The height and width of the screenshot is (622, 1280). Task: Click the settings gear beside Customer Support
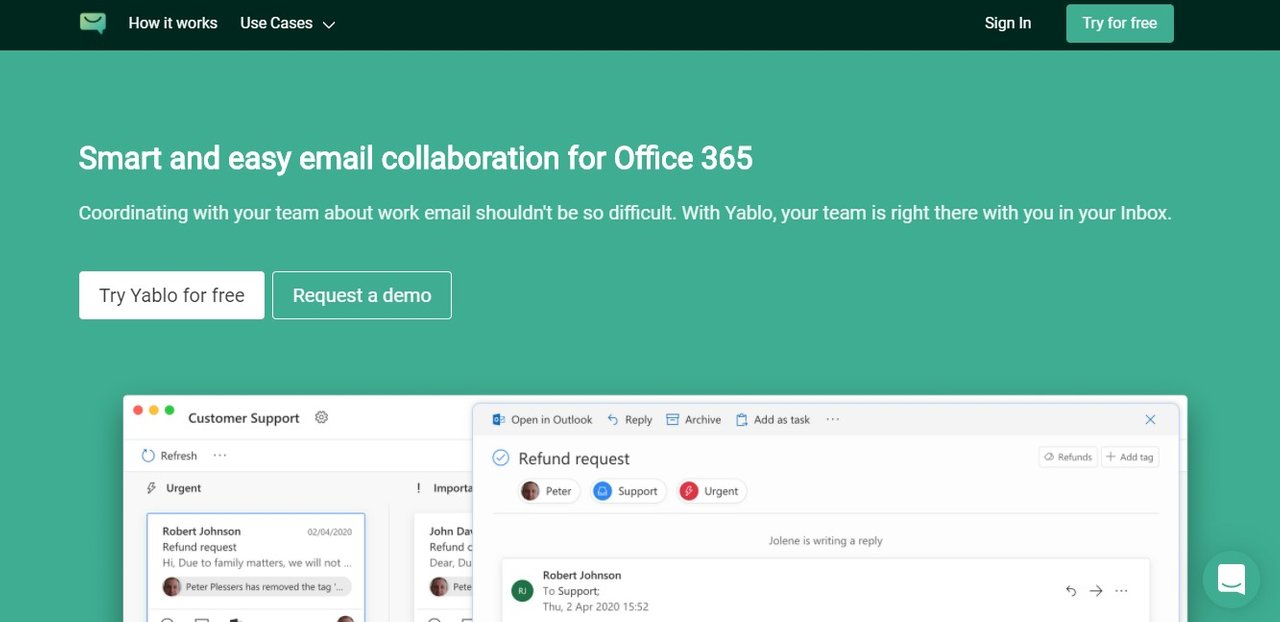(x=321, y=418)
